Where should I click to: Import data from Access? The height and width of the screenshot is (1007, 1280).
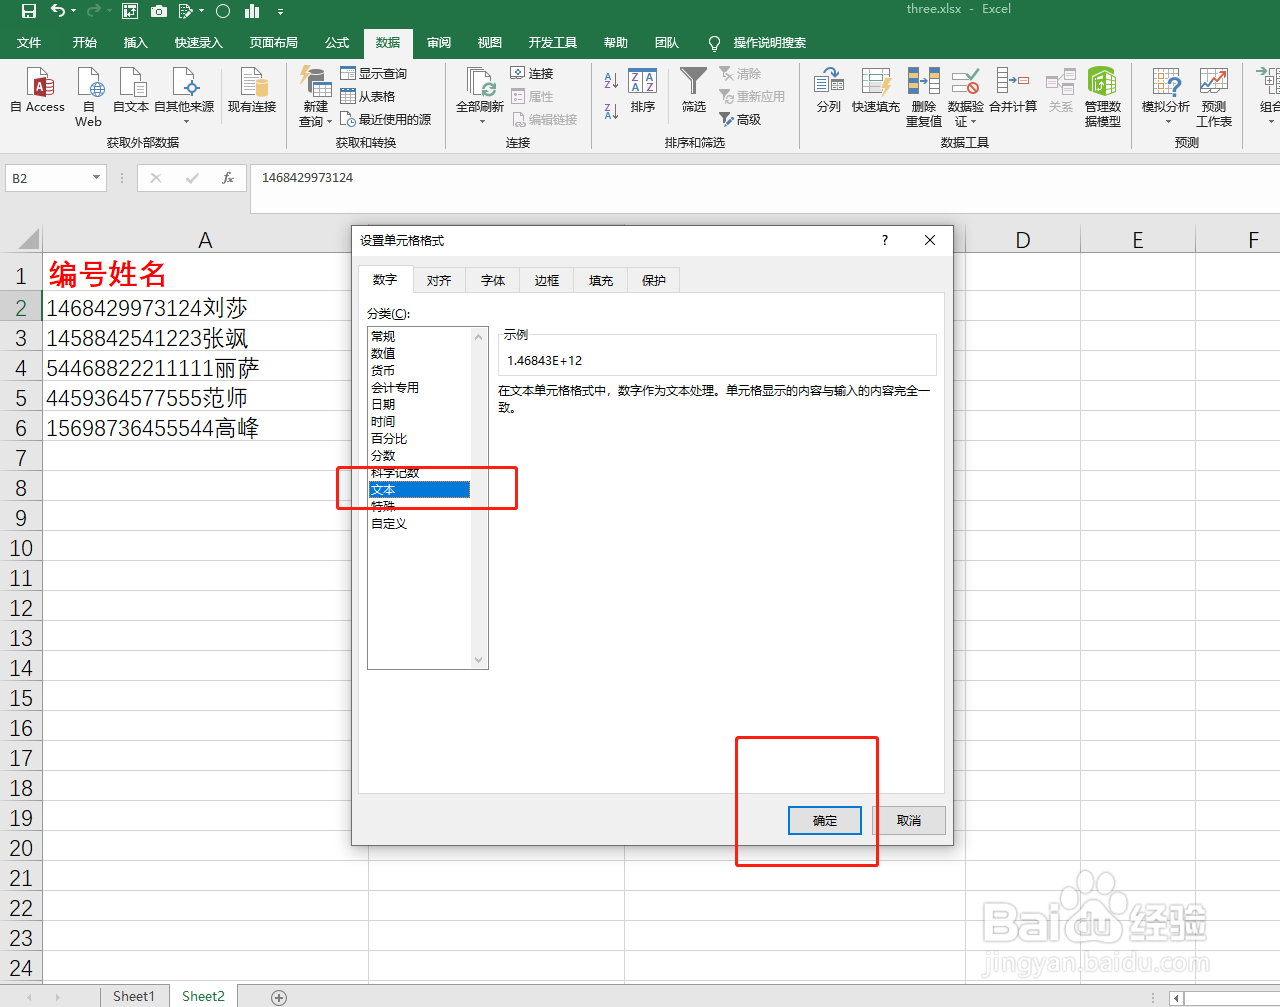point(38,91)
